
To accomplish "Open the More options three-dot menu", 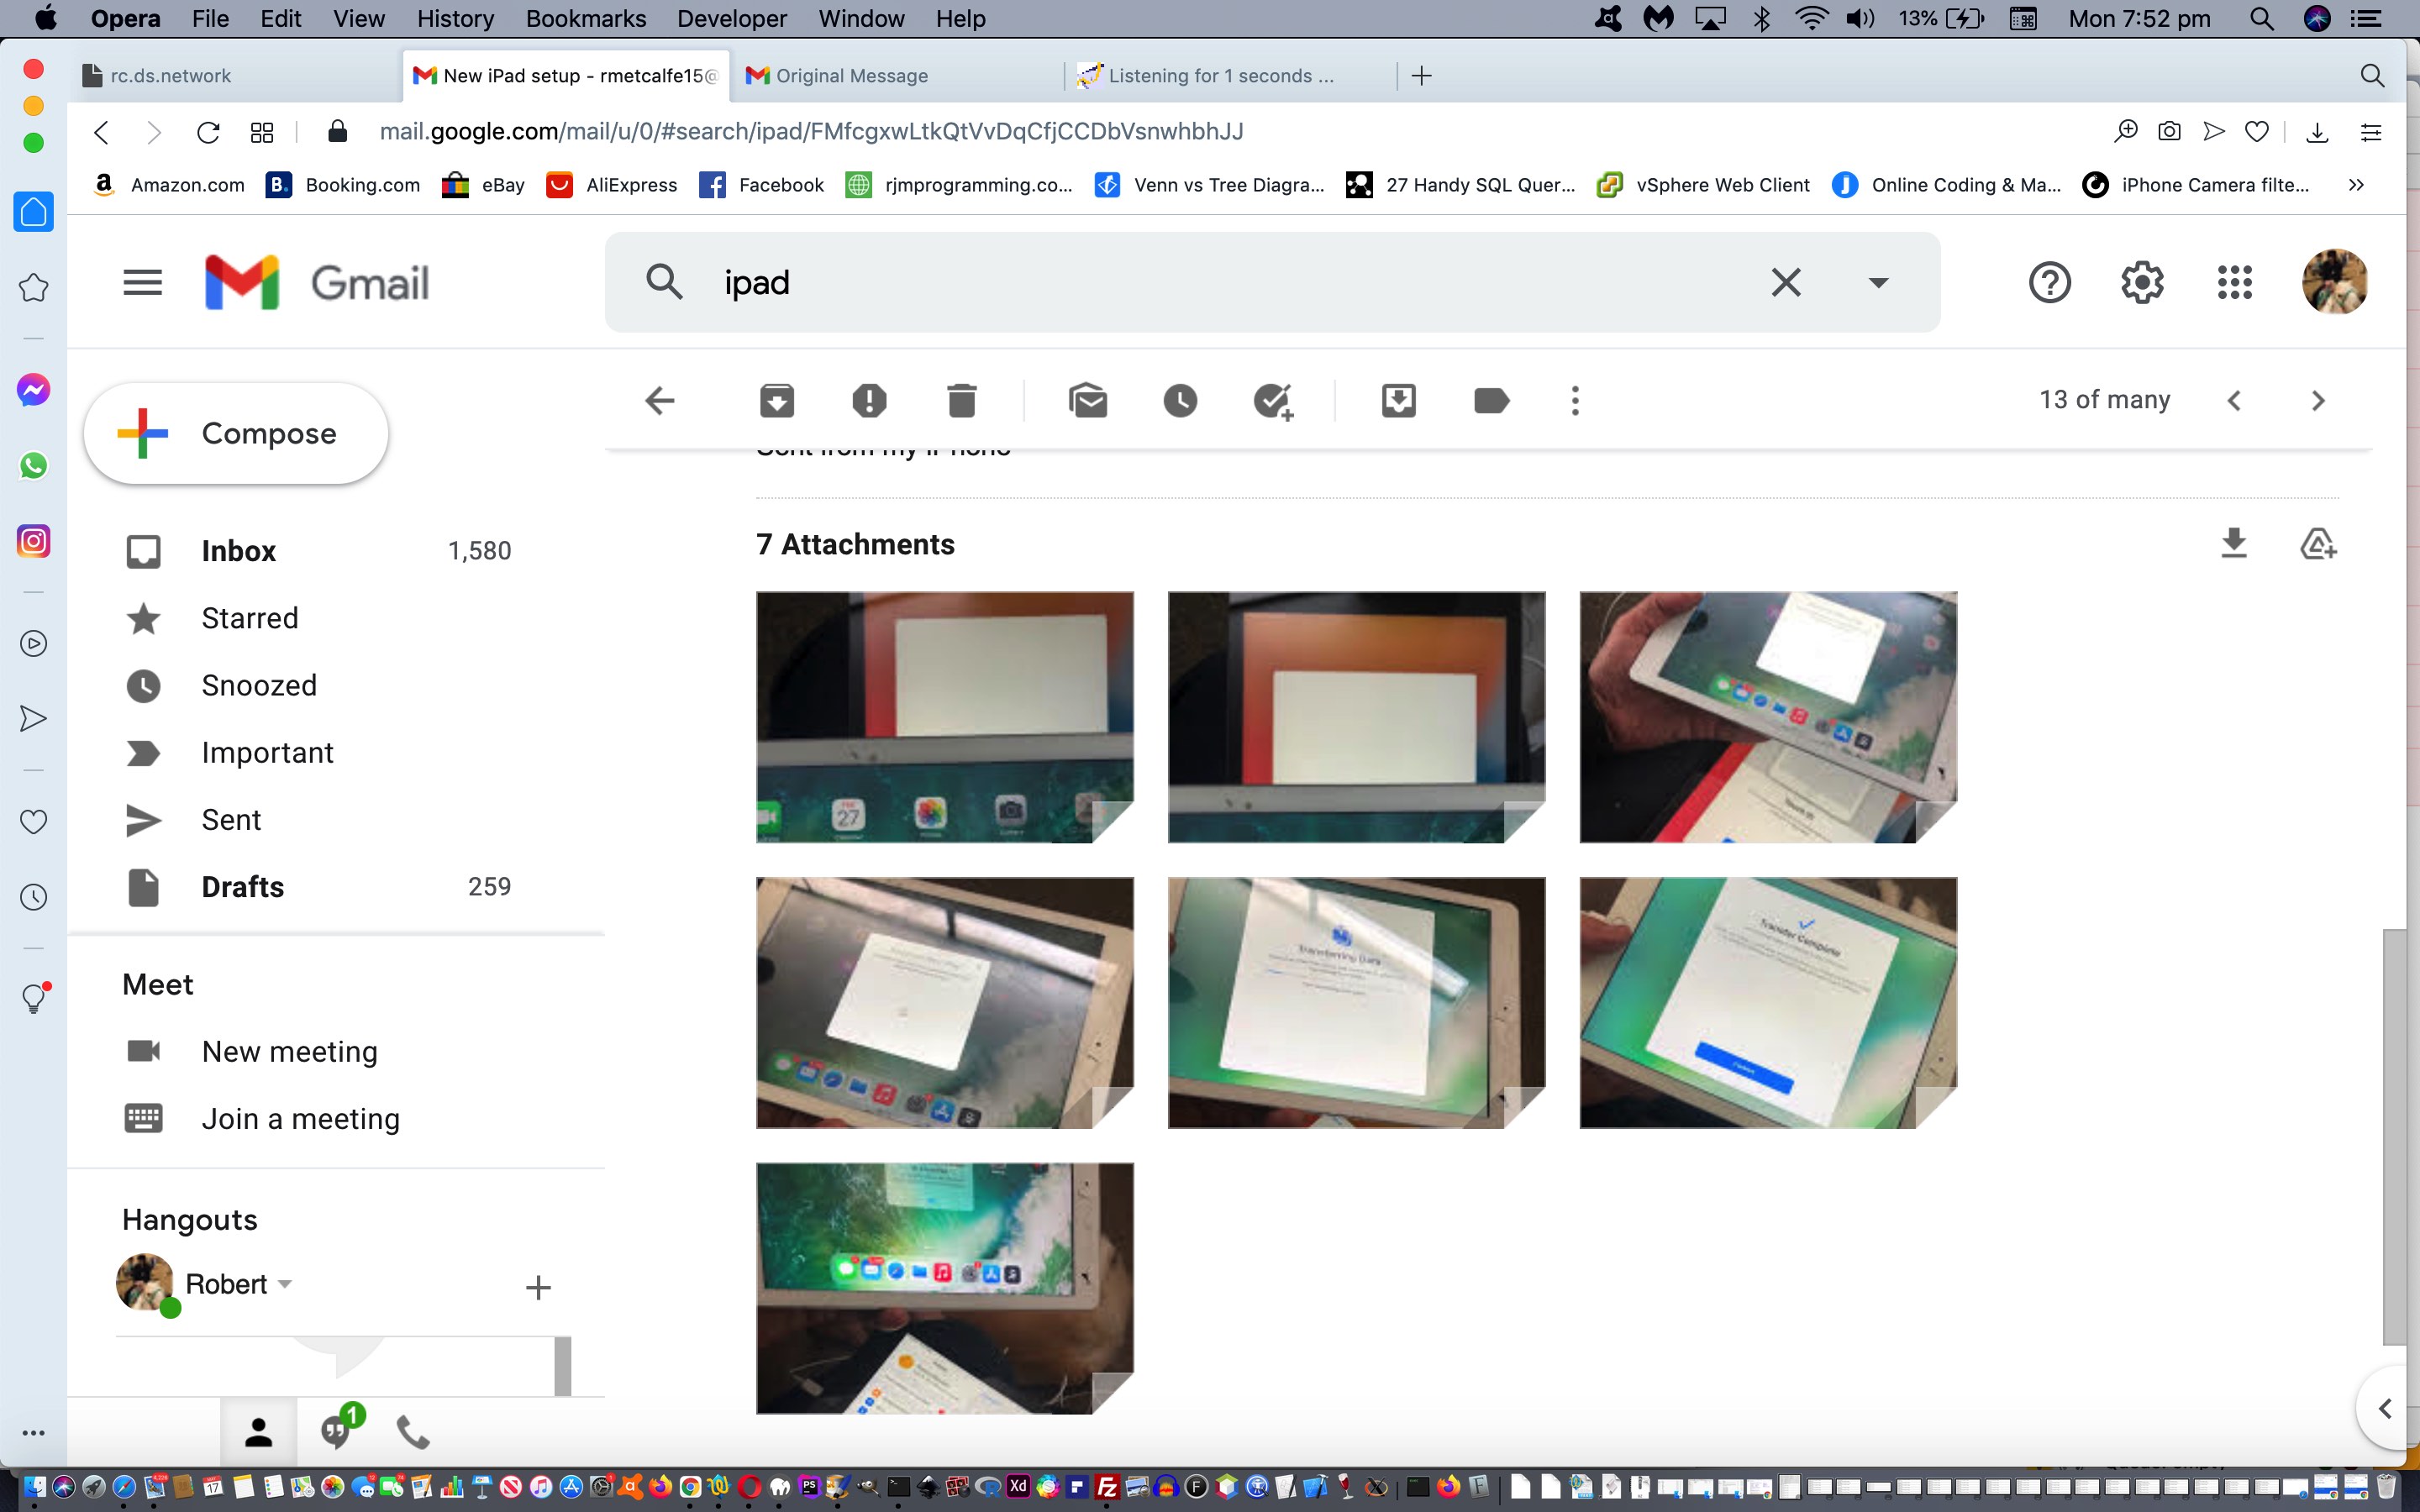I will (1575, 401).
